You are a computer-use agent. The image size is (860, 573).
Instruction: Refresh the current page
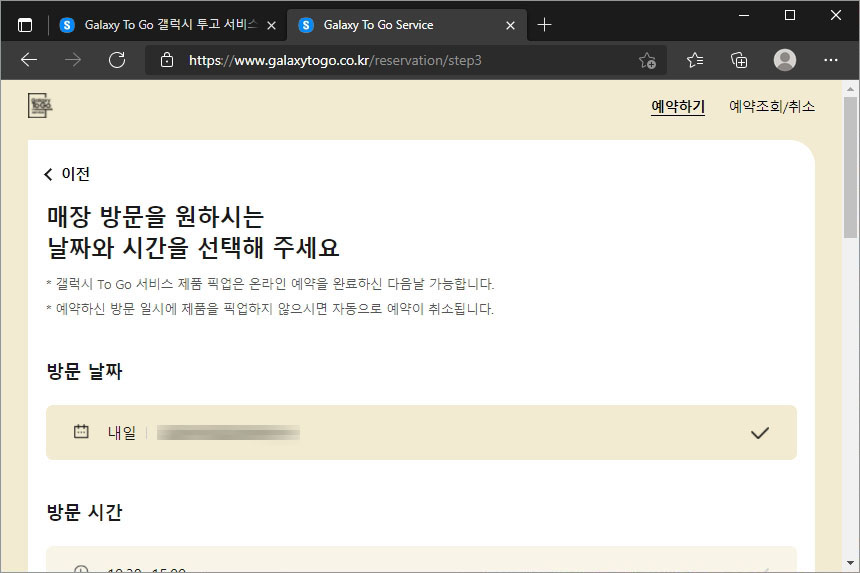[117, 60]
